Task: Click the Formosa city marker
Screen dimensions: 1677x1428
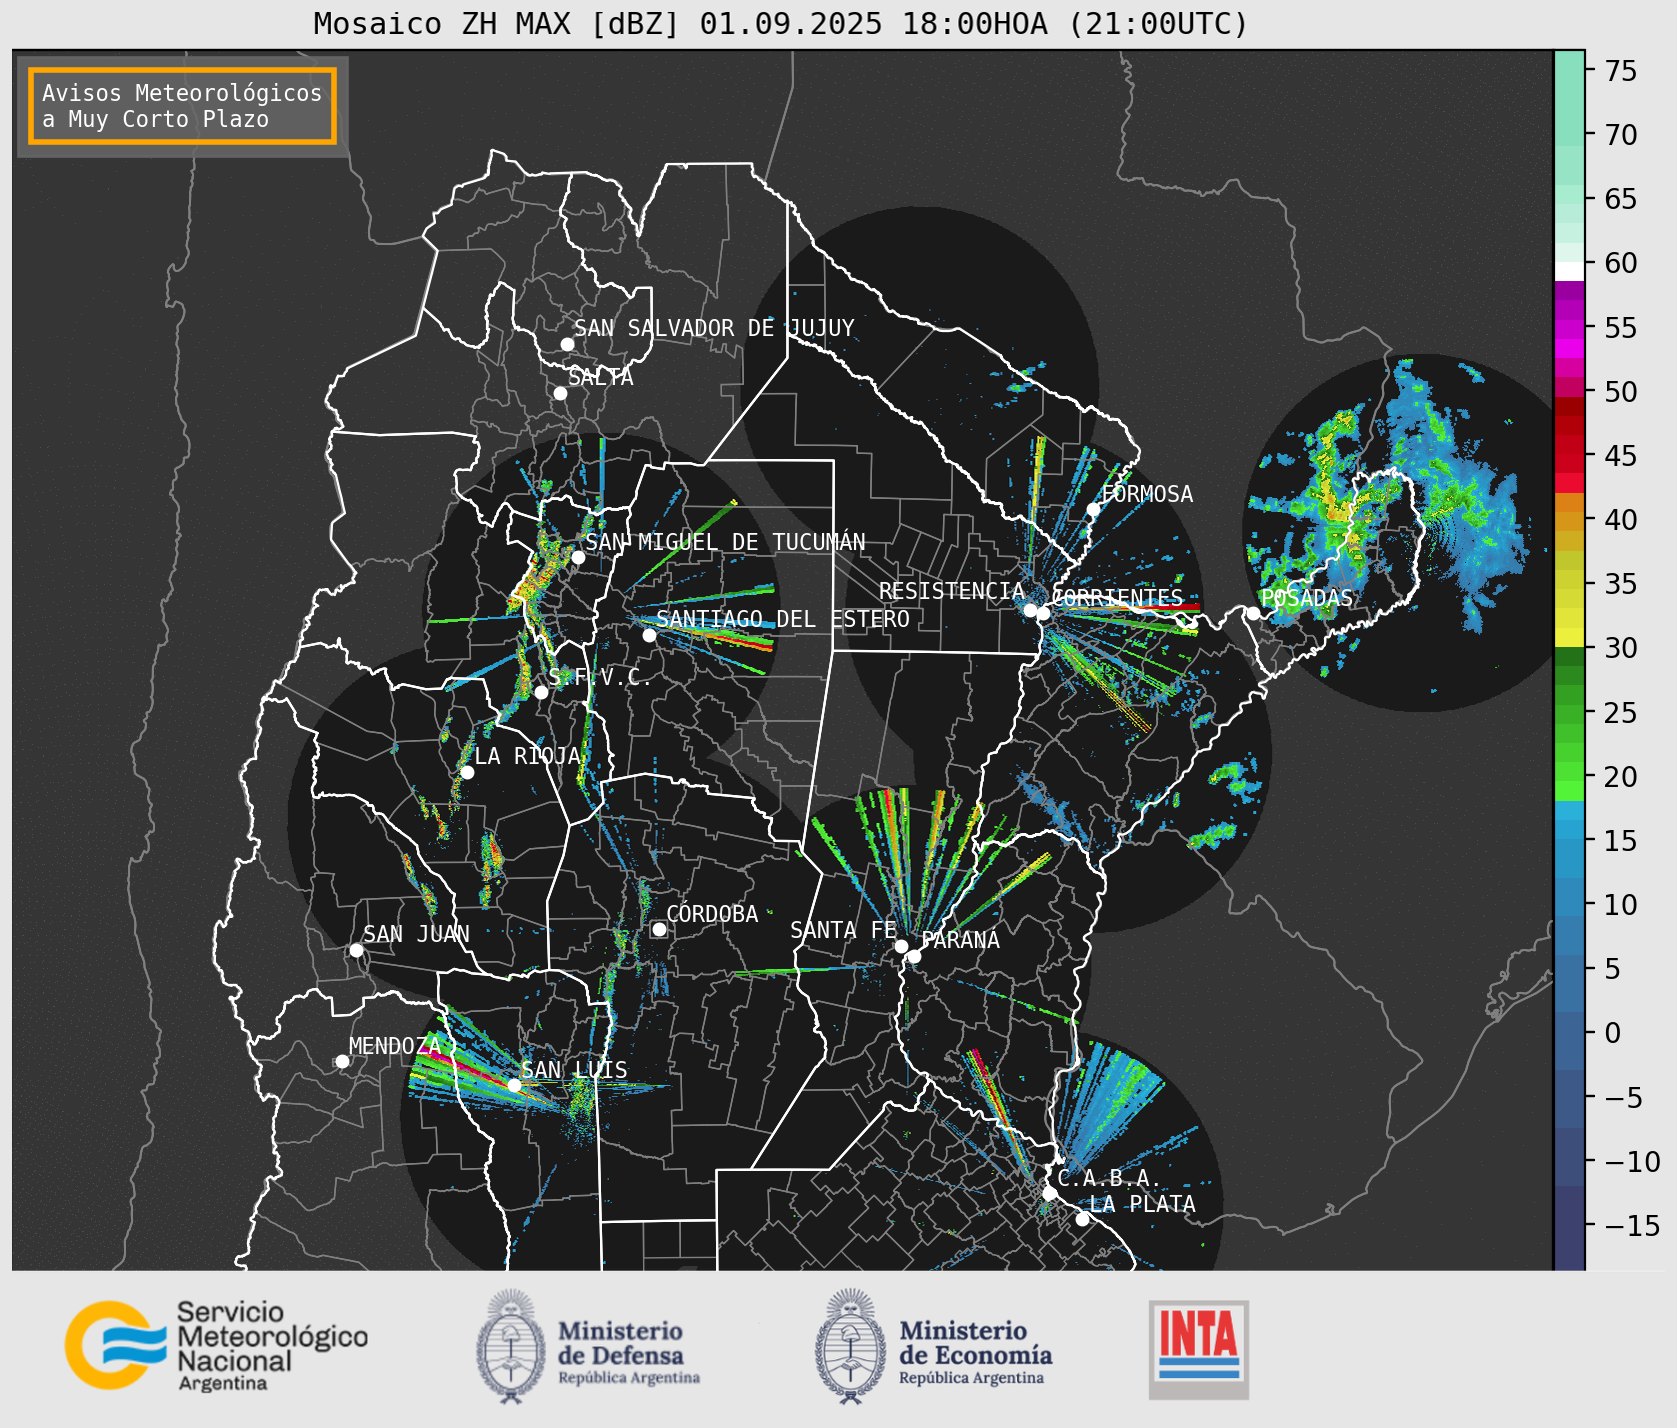Action: 1093,510
